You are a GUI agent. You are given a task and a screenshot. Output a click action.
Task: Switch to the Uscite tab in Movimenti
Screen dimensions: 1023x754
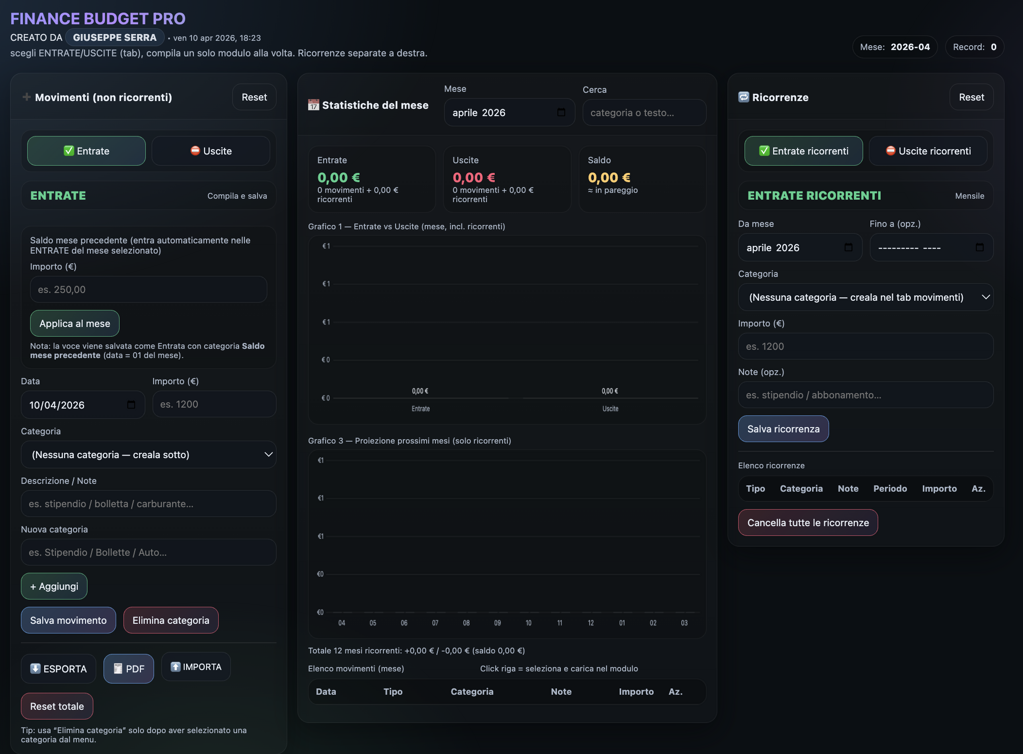point(211,151)
